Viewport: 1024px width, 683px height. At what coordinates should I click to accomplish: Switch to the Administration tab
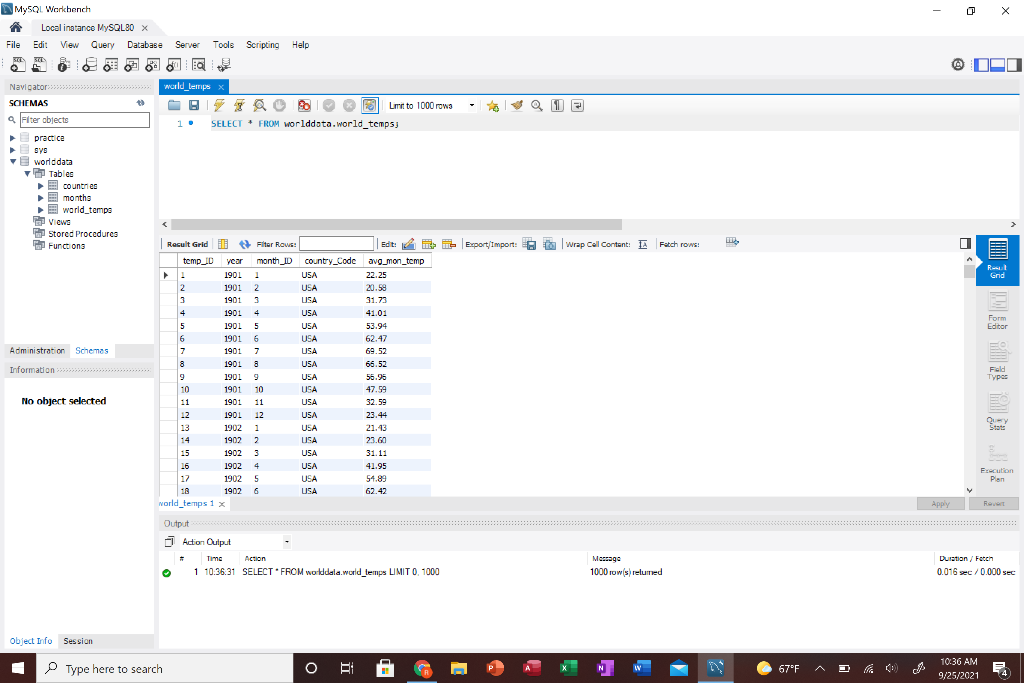click(x=37, y=350)
